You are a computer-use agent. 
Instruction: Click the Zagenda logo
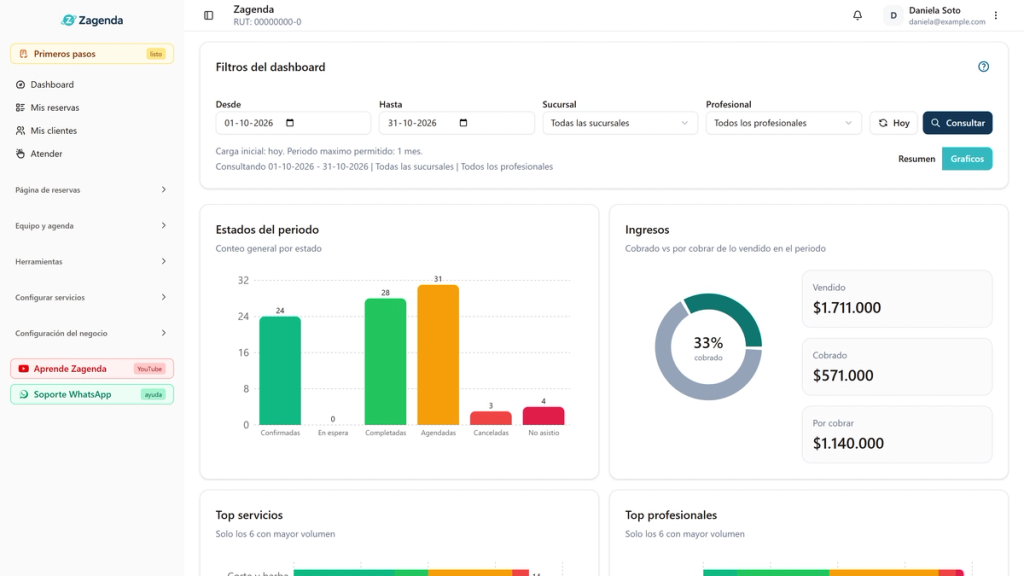pyautogui.click(x=92, y=20)
